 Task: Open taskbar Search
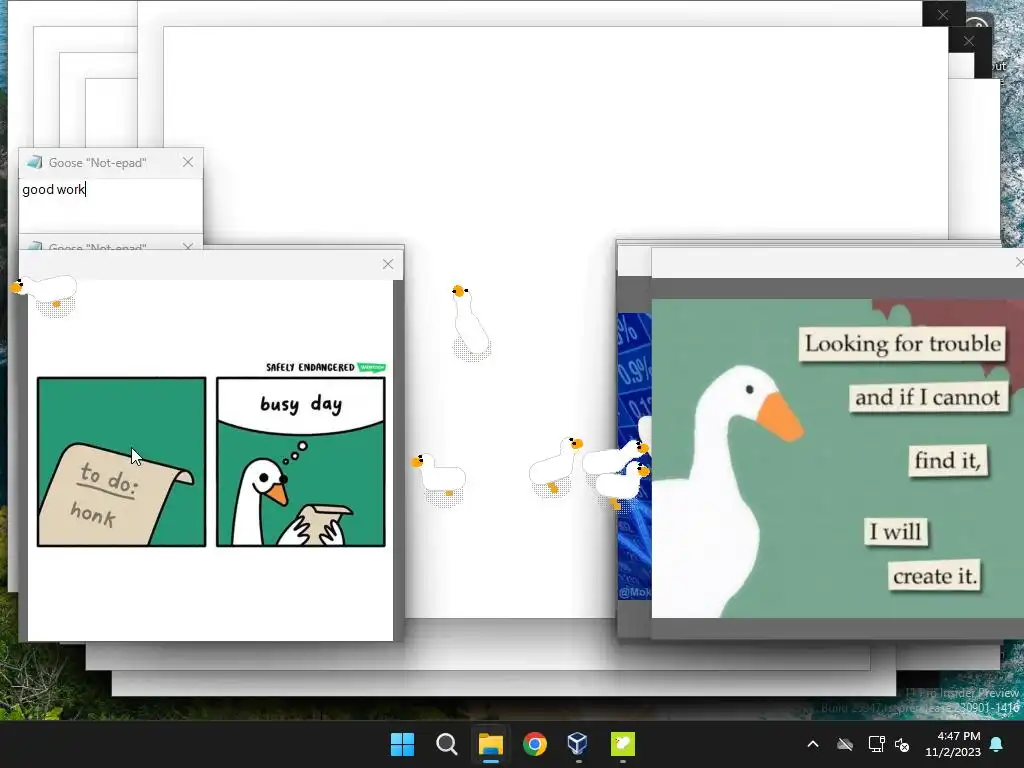(x=447, y=744)
